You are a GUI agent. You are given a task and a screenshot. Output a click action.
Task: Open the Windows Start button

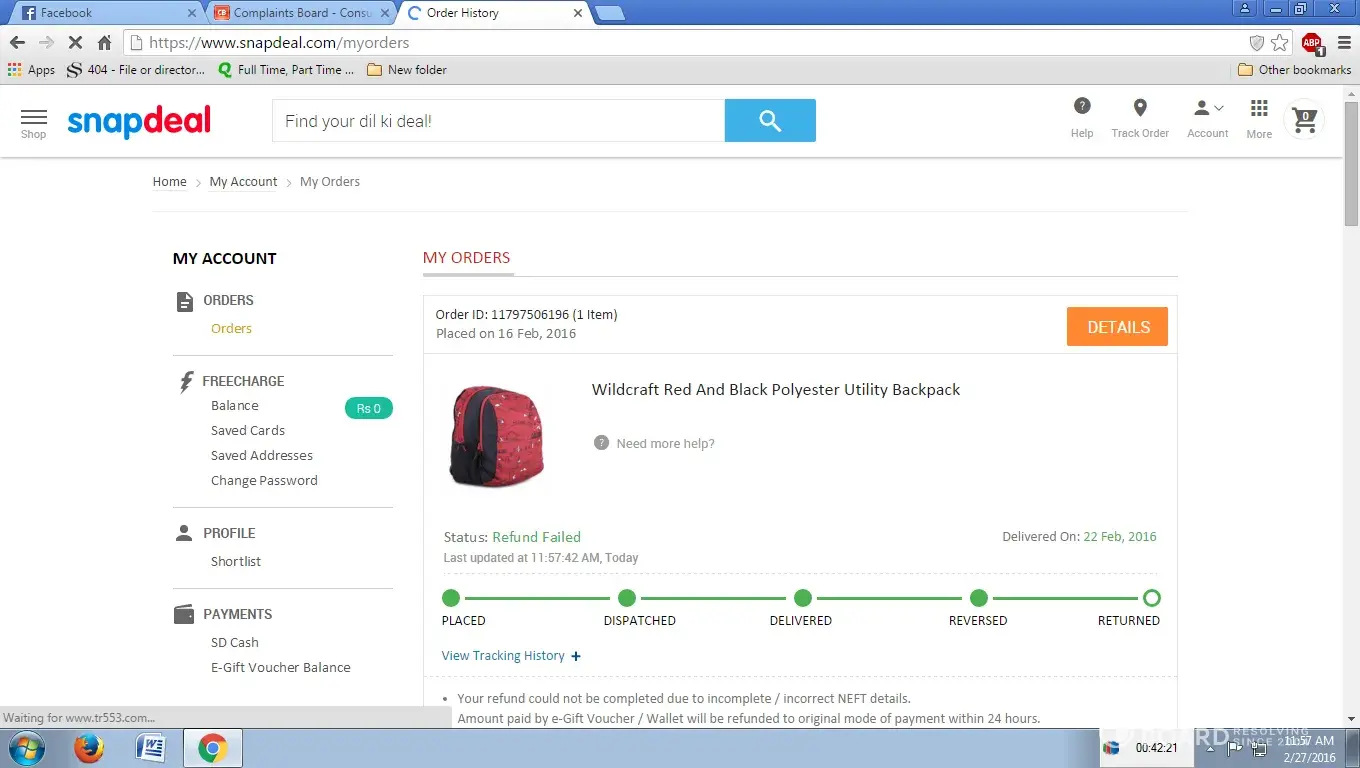[x=26, y=748]
